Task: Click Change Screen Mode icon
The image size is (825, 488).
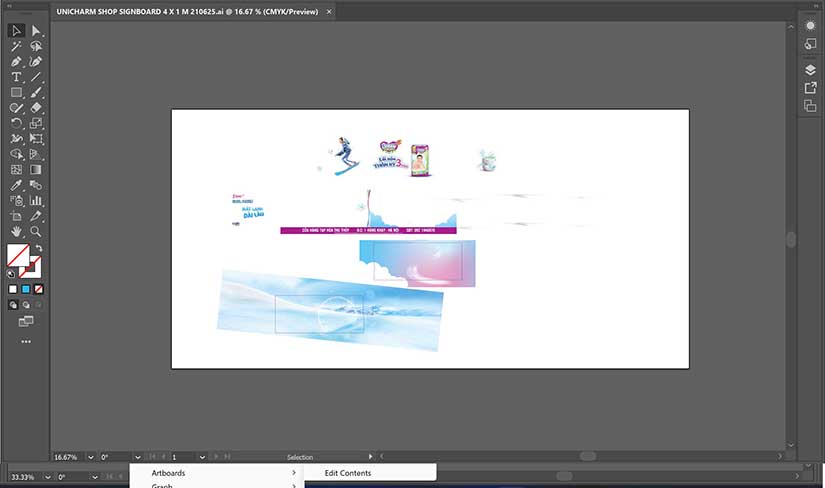Action: click(26, 321)
